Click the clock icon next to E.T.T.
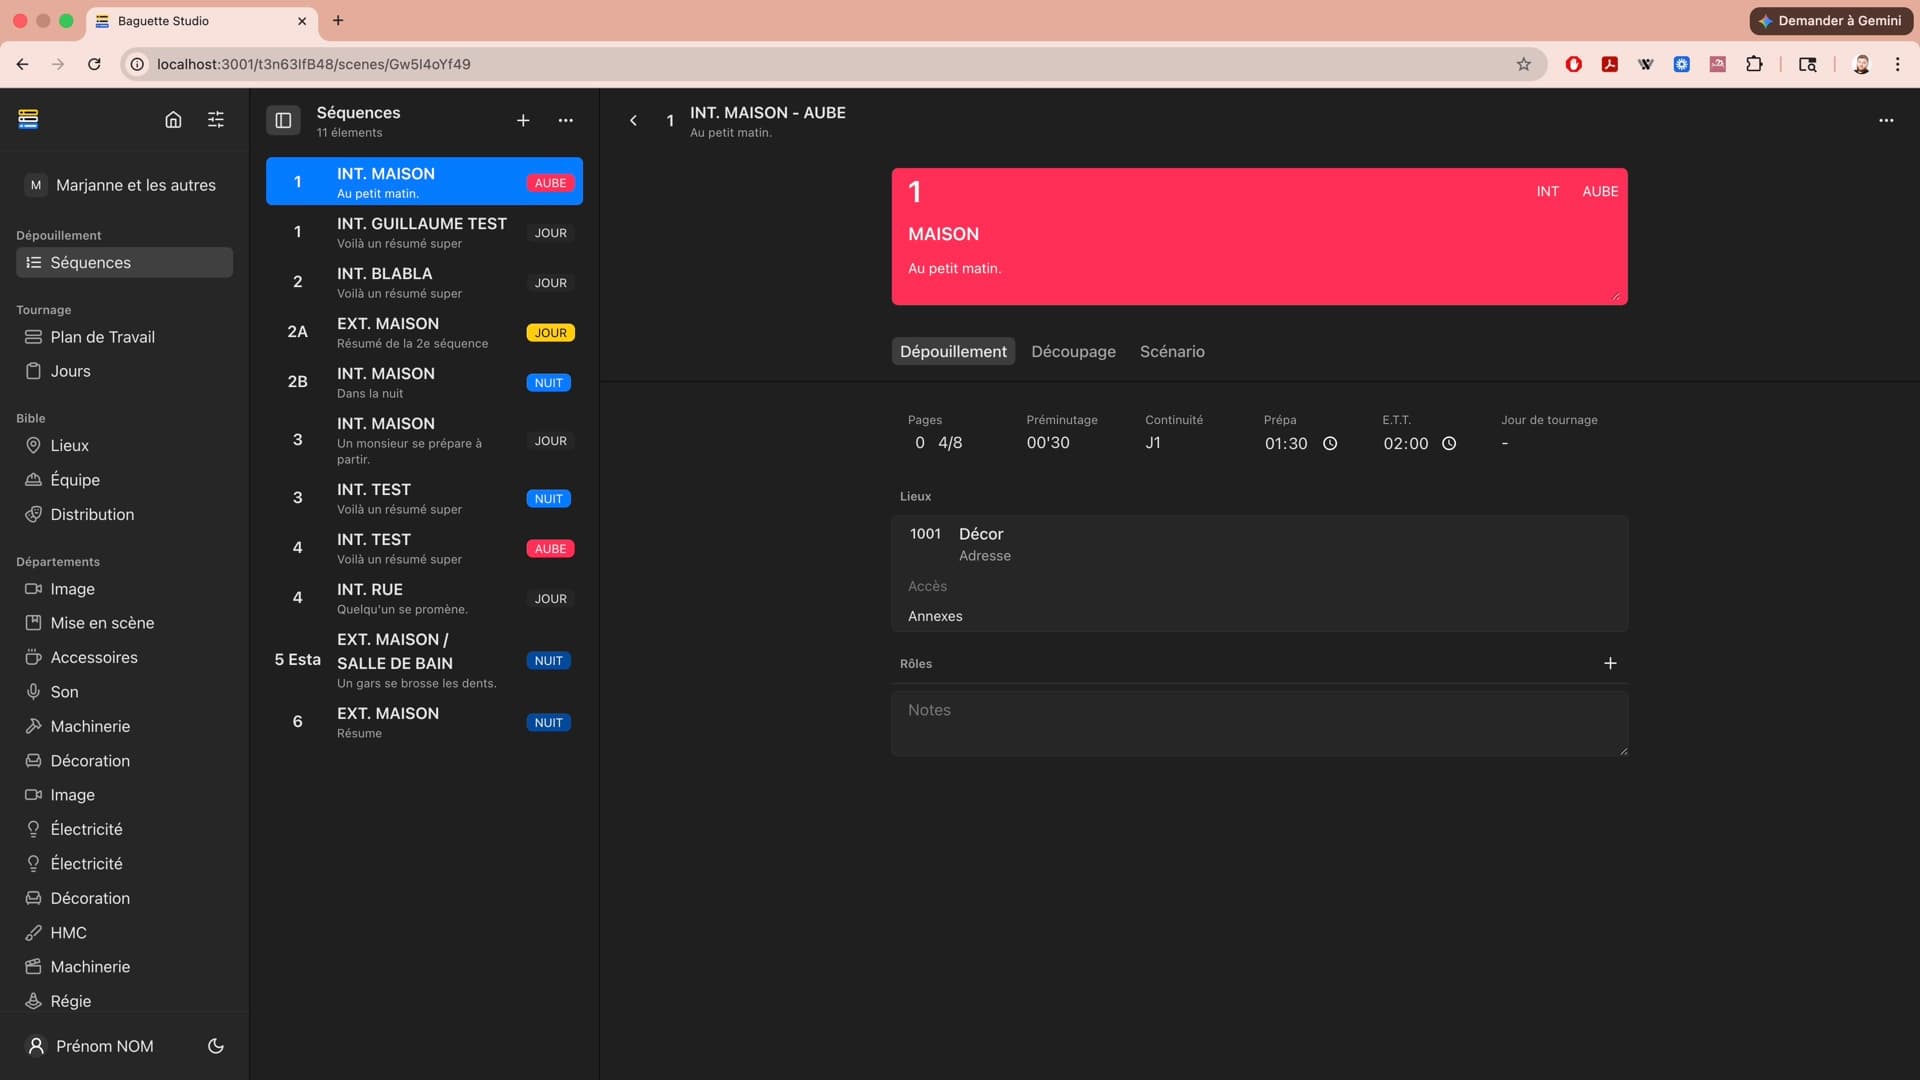1920x1080 pixels. point(1449,444)
